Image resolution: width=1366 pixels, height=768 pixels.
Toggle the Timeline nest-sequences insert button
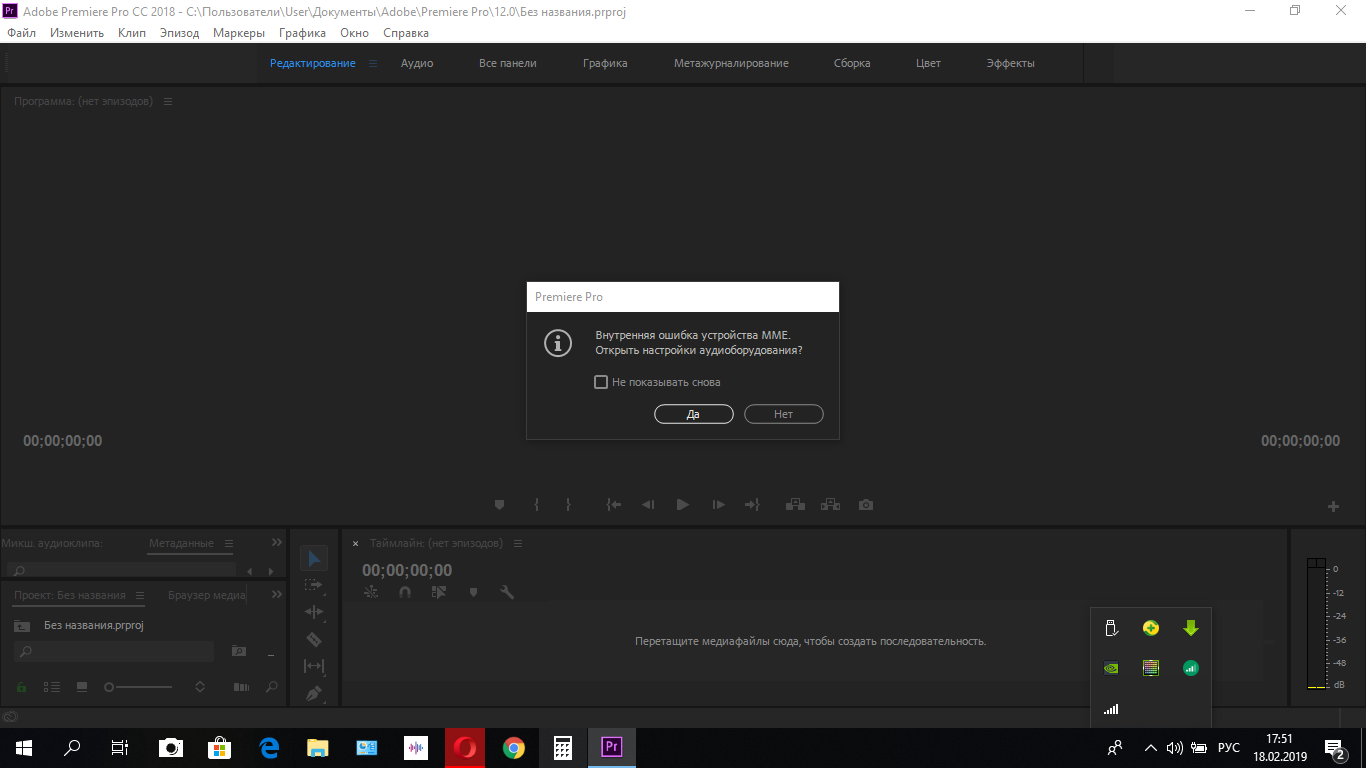tap(372, 592)
